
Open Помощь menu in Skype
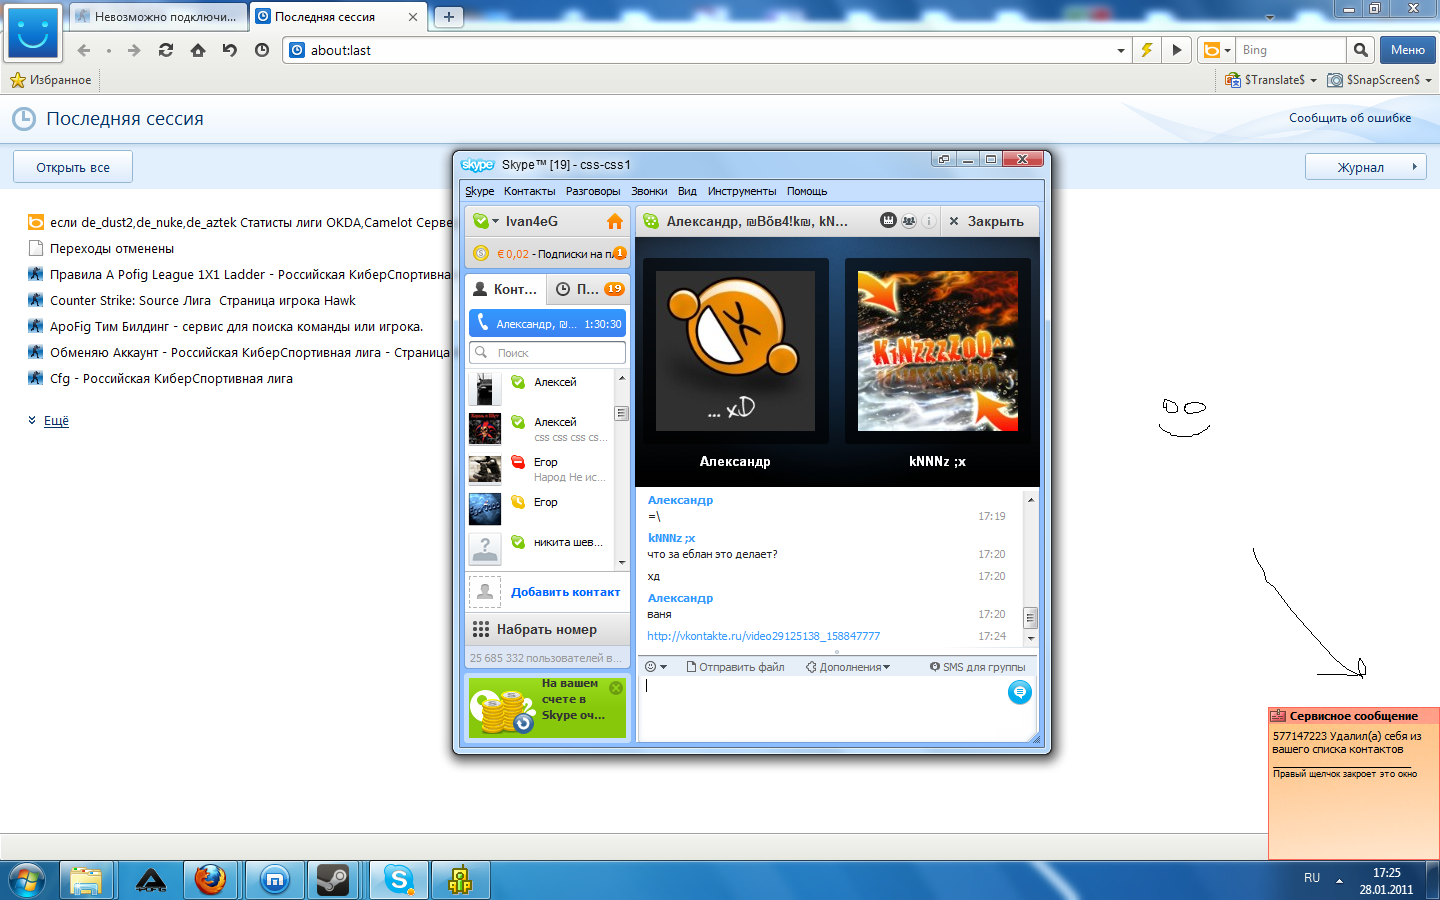tap(807, 191)
